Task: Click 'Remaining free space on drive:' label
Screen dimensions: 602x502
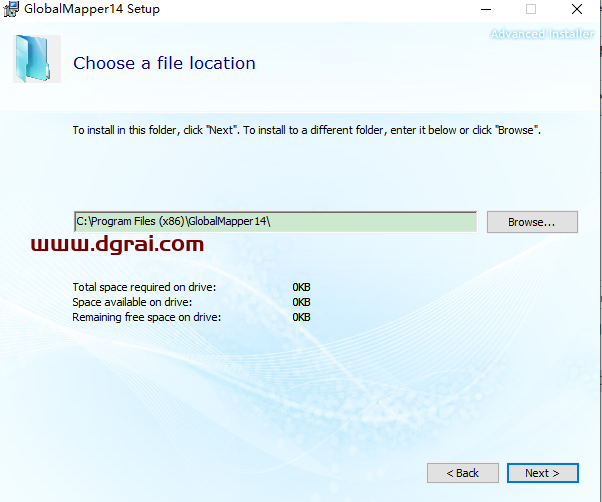Action: click(147, 317)
